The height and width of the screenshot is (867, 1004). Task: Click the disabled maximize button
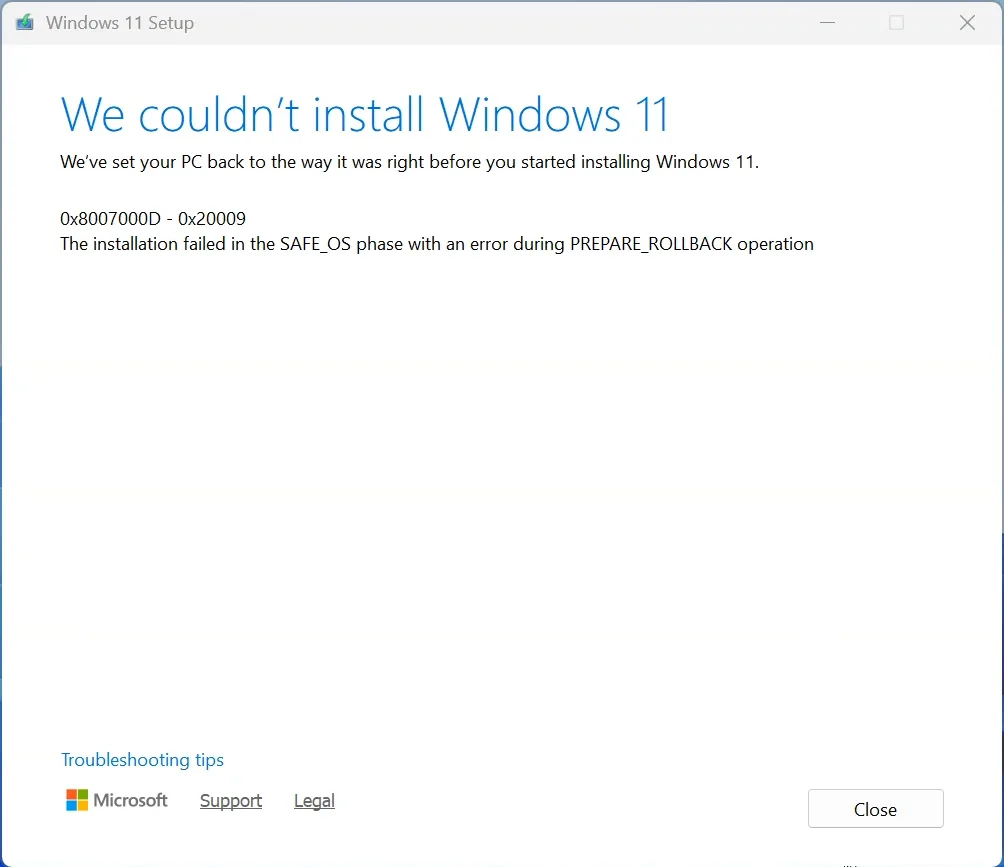coord(896,22)
